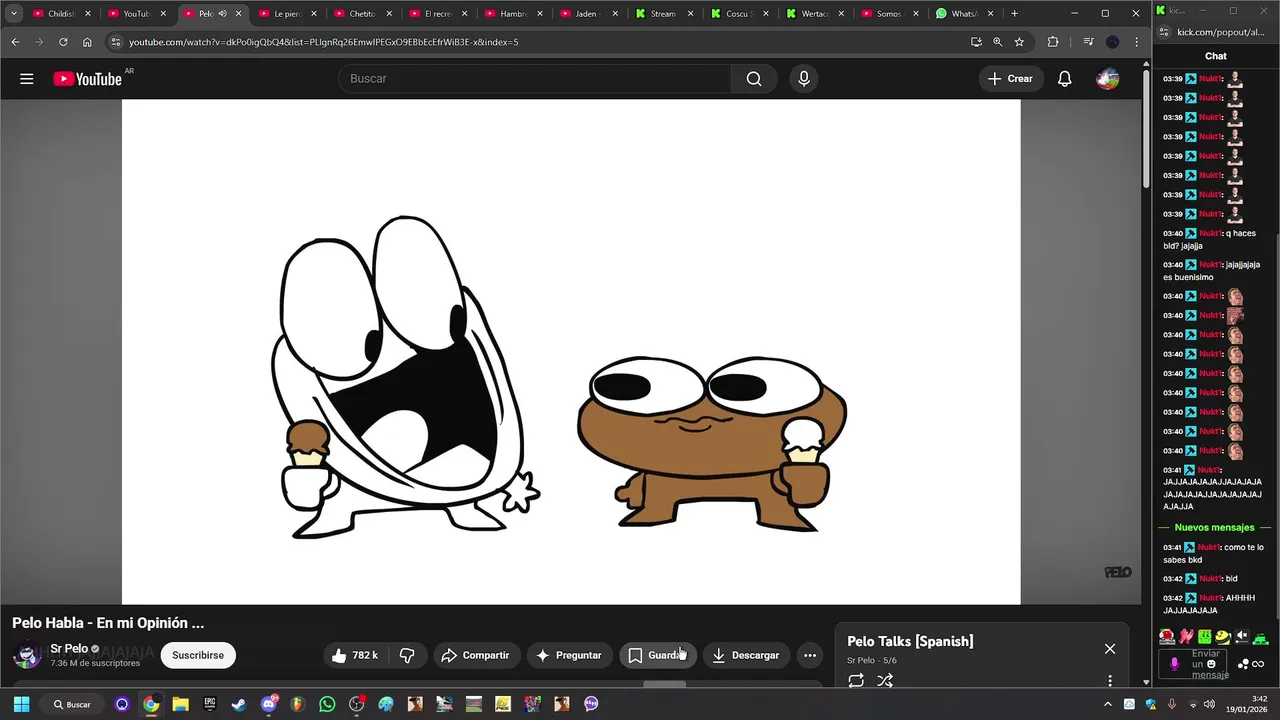
Task: Go to YouTube home via logo
Action: pyautogui.click(x=87, y=79)
